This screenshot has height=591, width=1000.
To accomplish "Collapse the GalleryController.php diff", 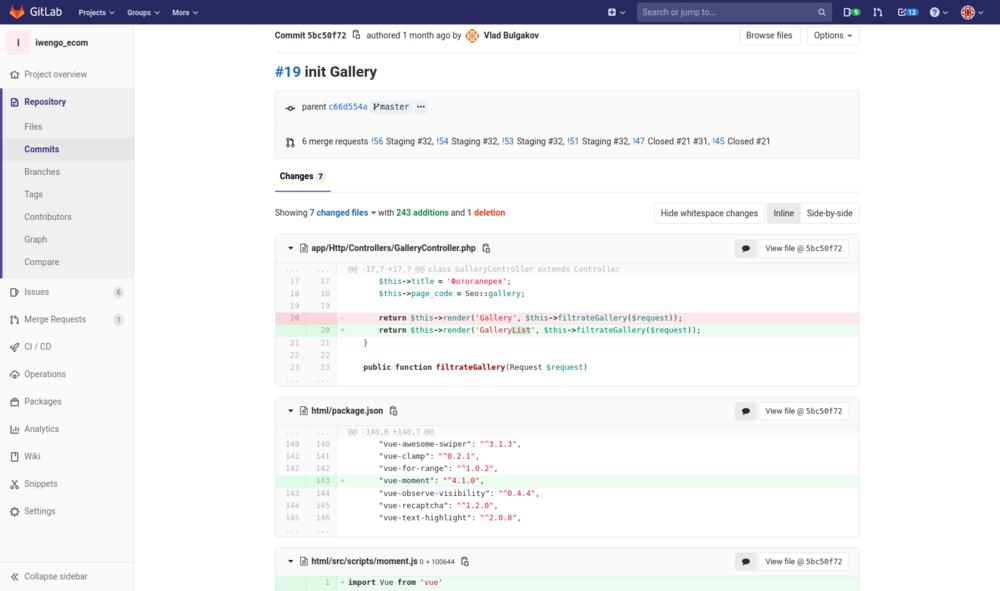I will pyautogui.click(x=291, y=248).
